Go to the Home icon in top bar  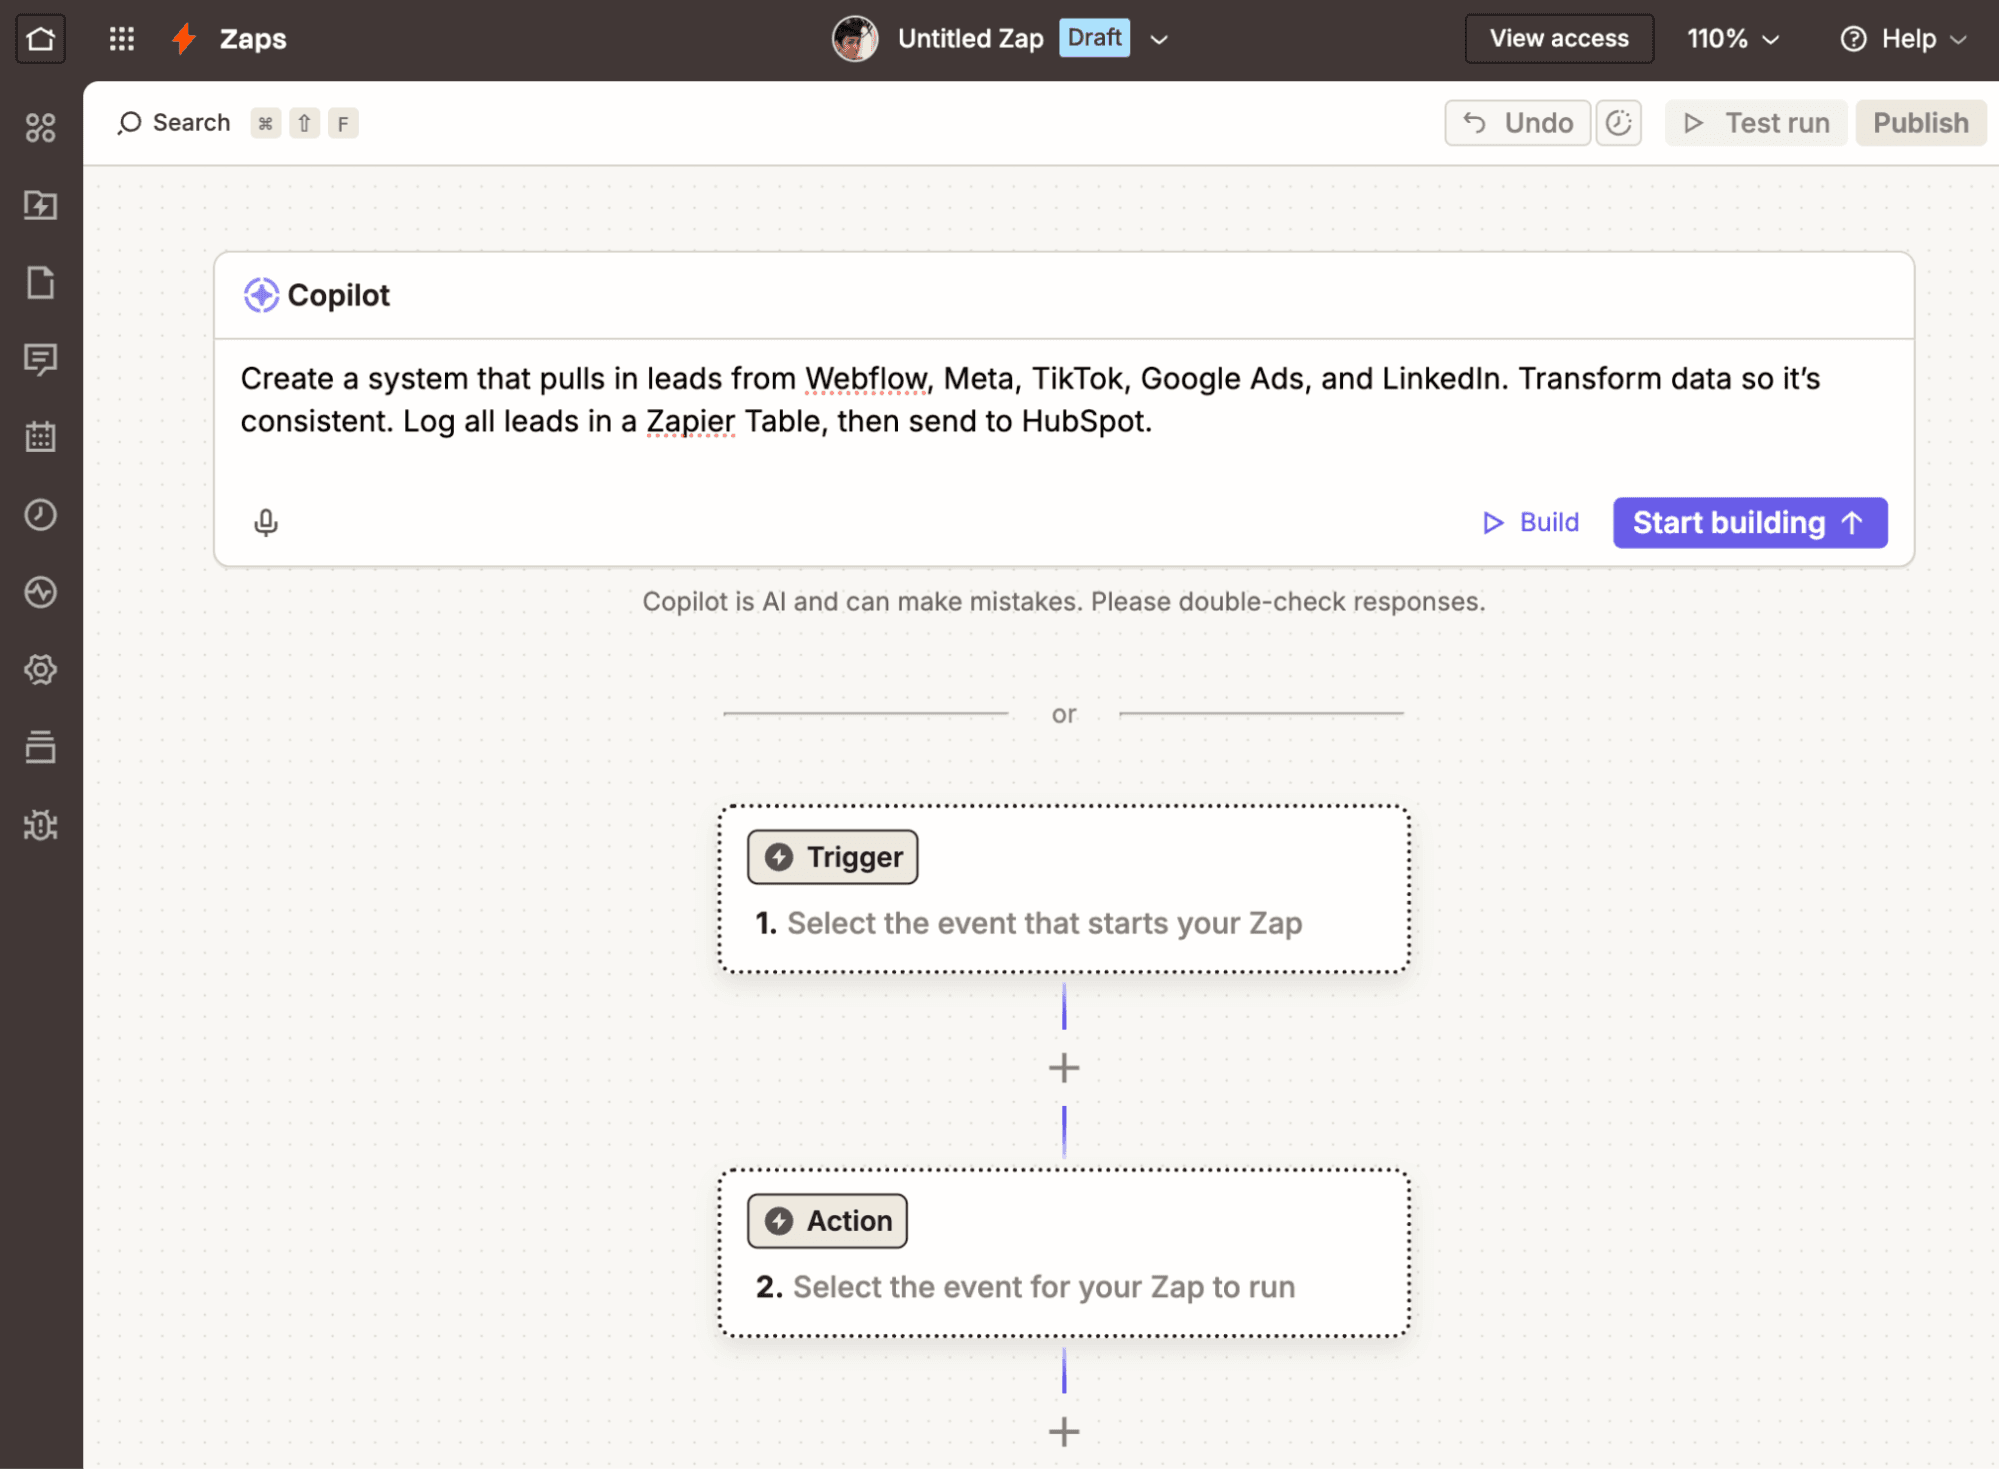(x=40, y=39)
